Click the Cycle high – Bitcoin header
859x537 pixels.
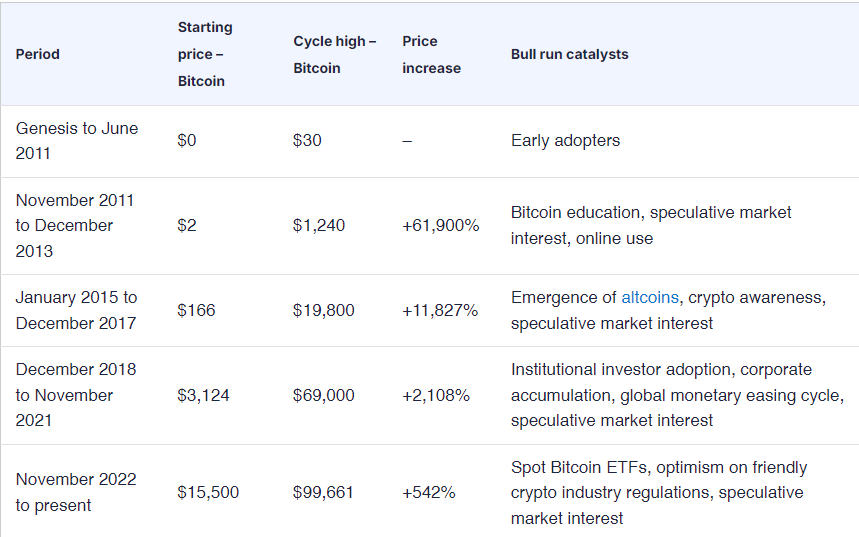[x=335, y=54]
